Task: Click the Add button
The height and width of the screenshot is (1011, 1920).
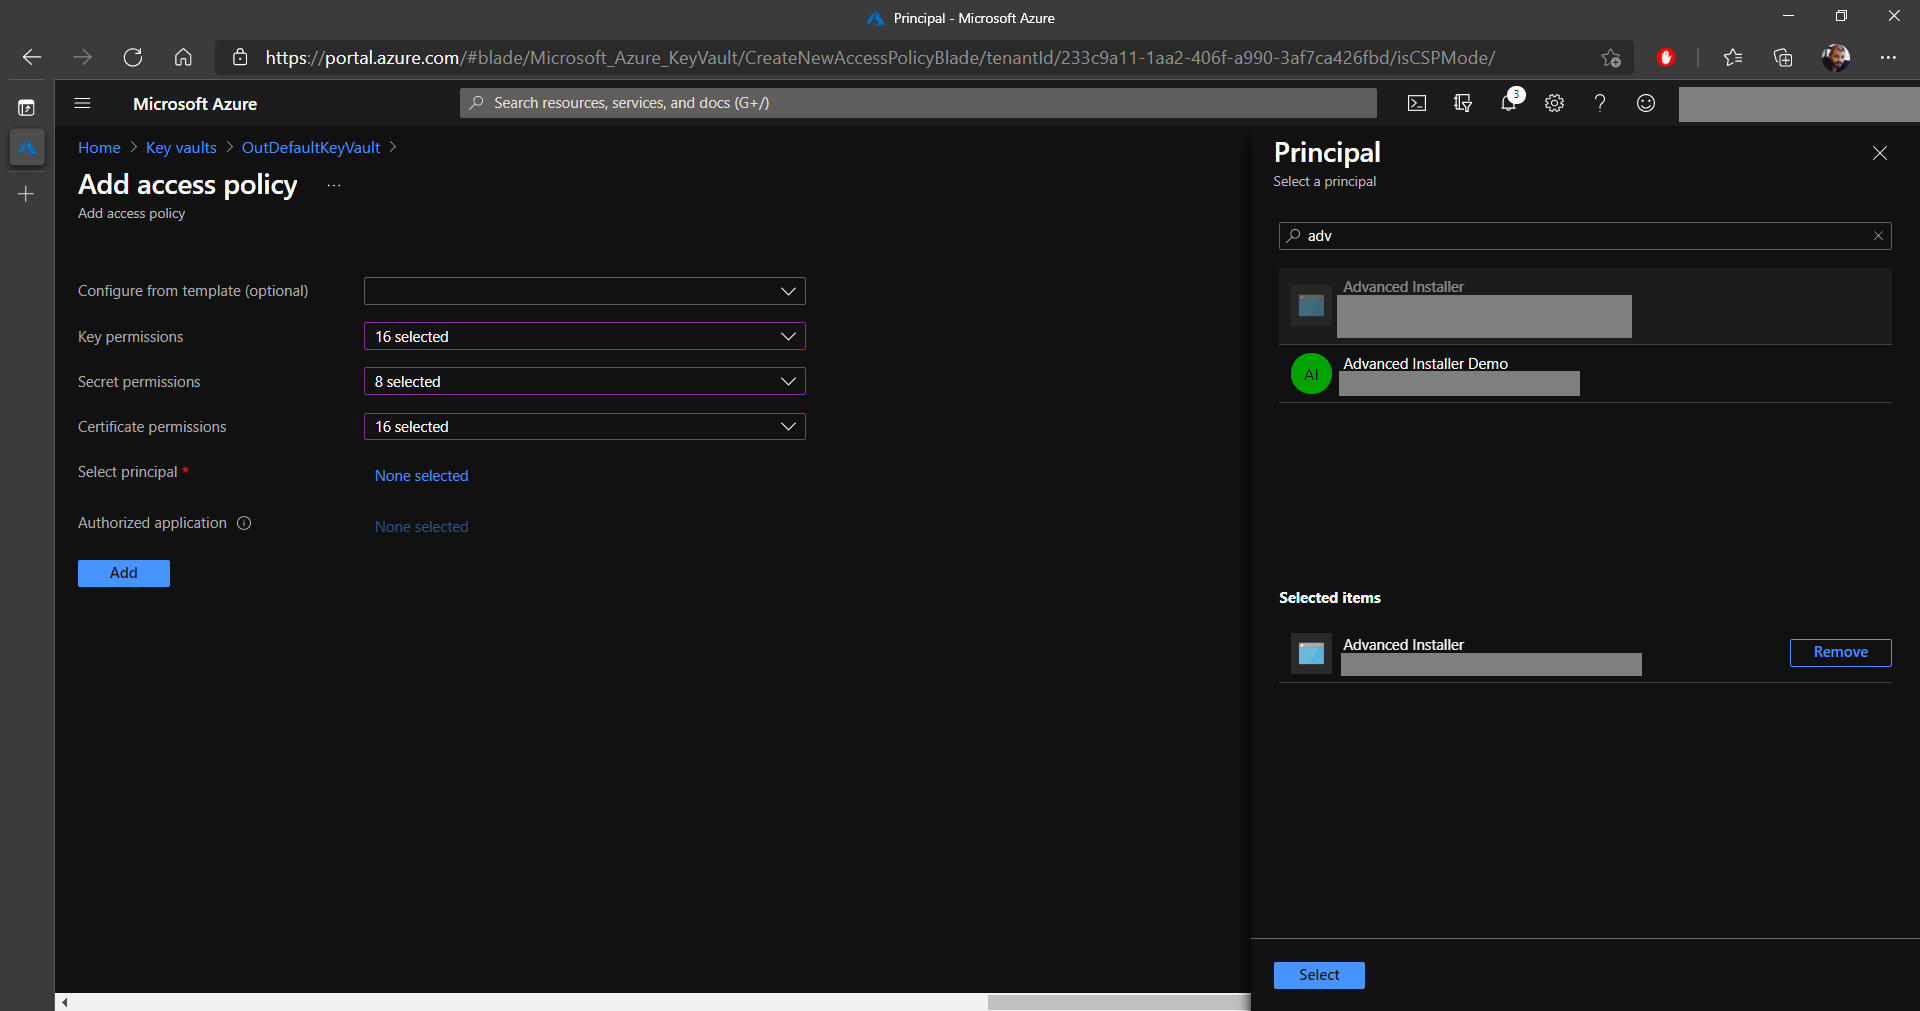Action: tap(124, 573)
